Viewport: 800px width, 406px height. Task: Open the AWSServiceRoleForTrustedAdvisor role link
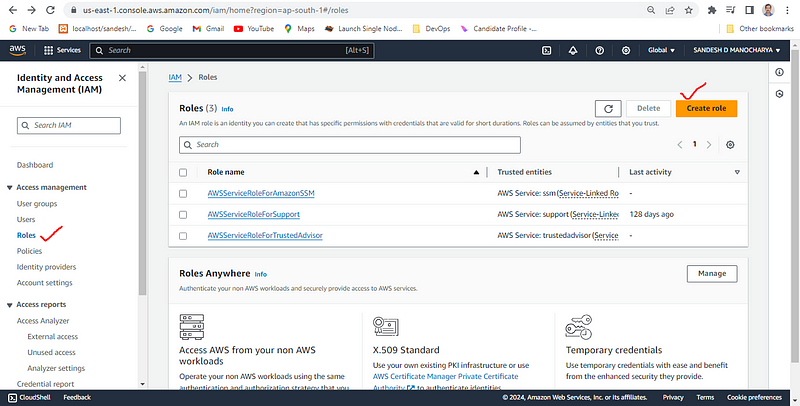265,236
